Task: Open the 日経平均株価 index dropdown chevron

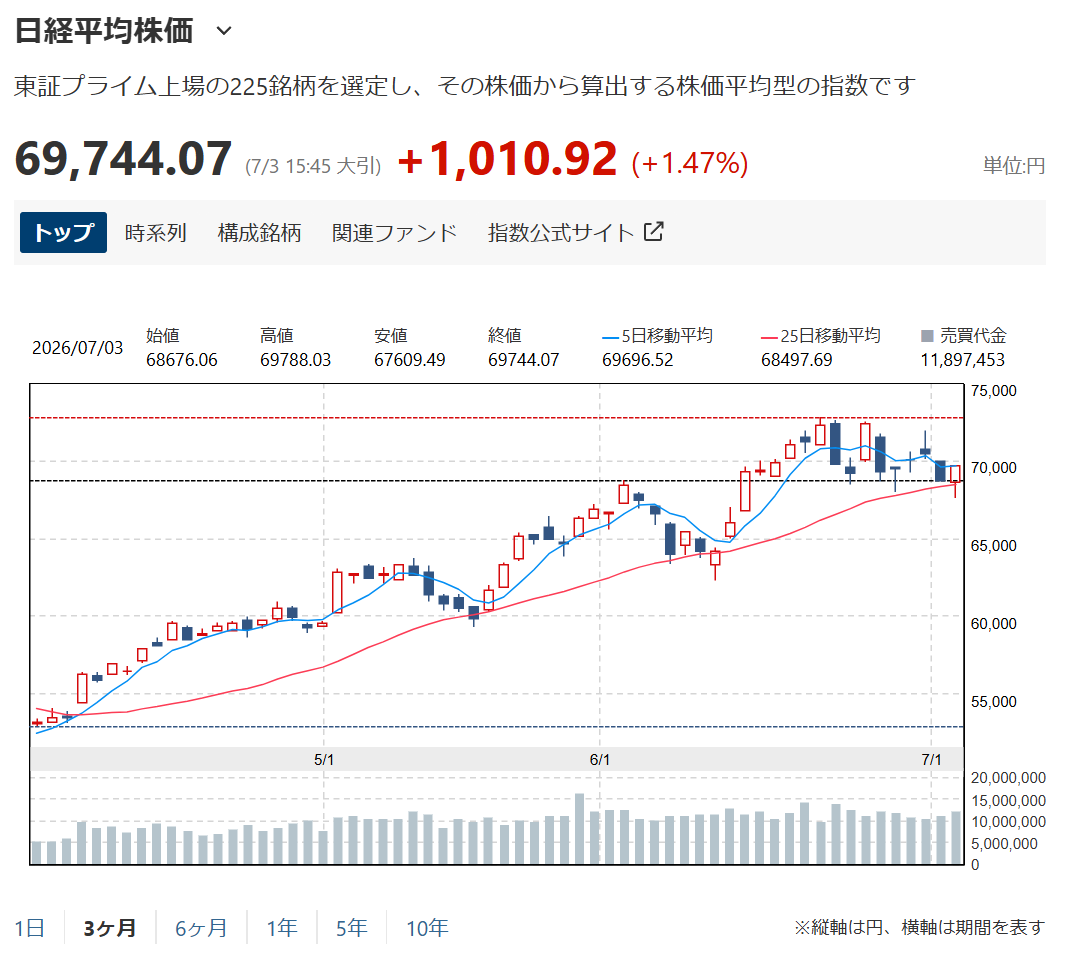Action: 224,31
